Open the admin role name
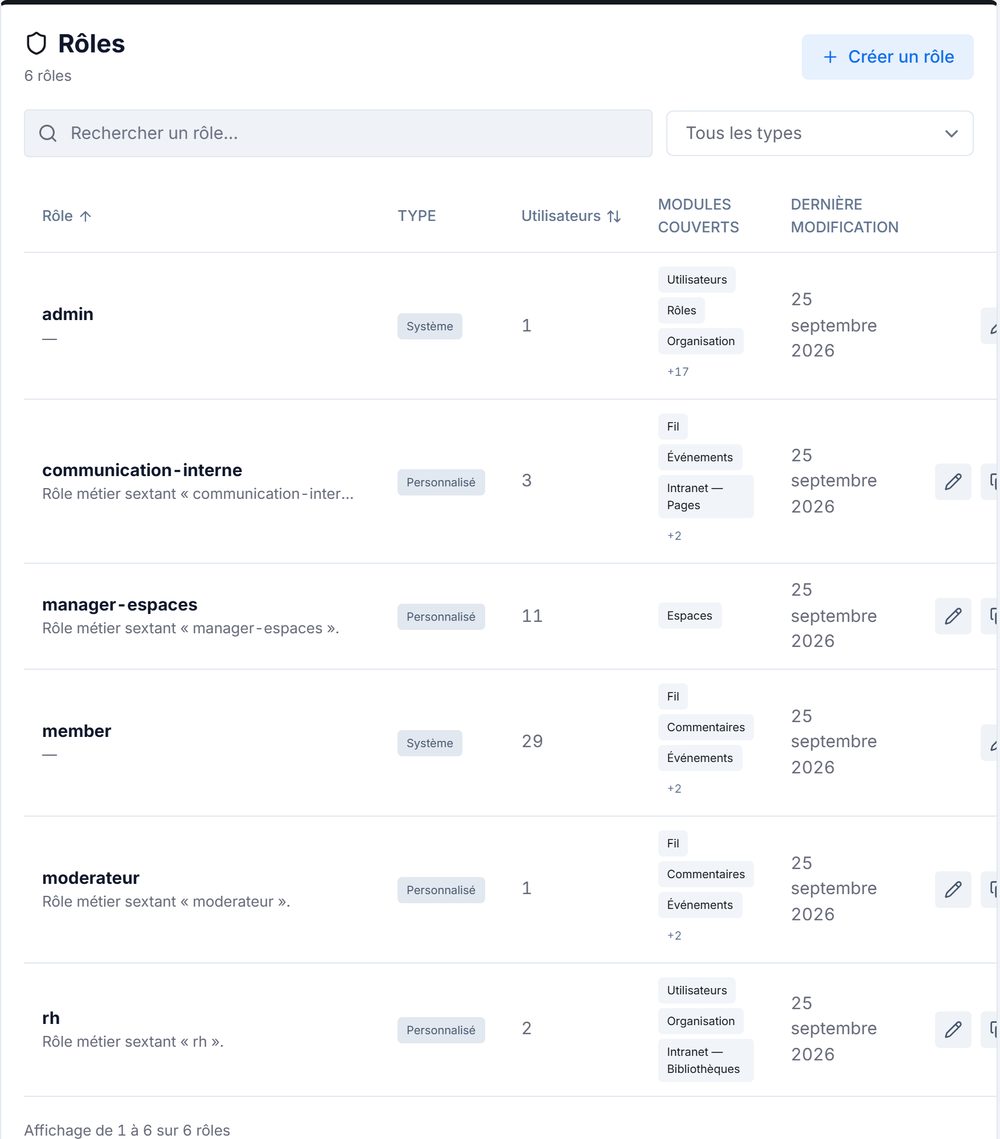This screenshot has height=1139, width=1000. pos(68,314)
